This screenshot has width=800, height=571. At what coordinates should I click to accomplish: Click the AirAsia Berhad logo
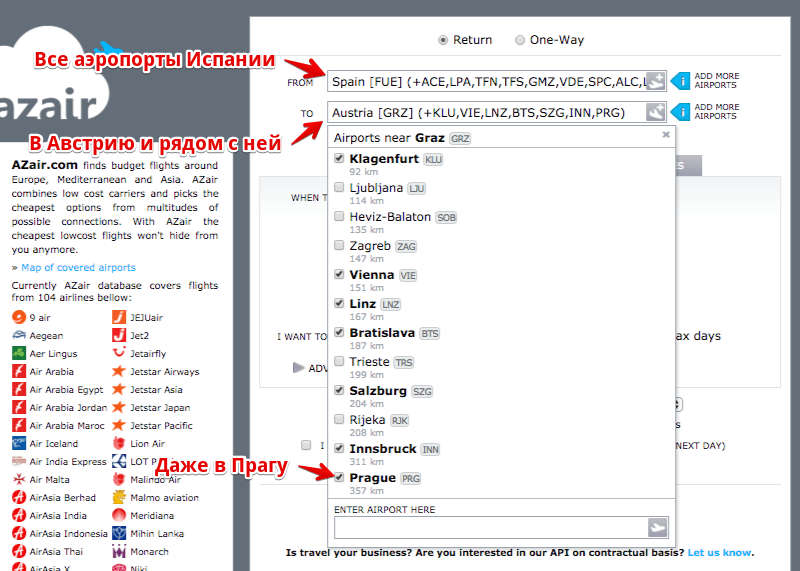click(x=19, y=497)
